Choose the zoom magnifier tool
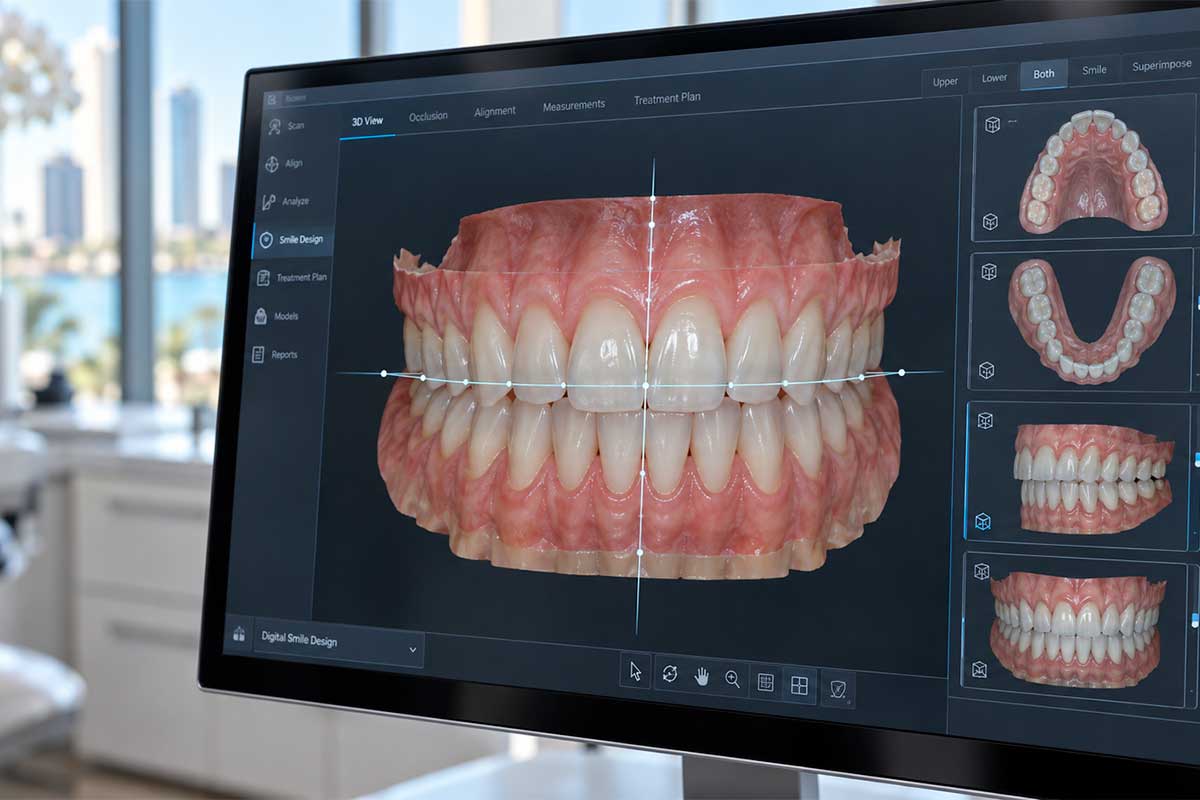1200x800 pixels. [733, 680]
